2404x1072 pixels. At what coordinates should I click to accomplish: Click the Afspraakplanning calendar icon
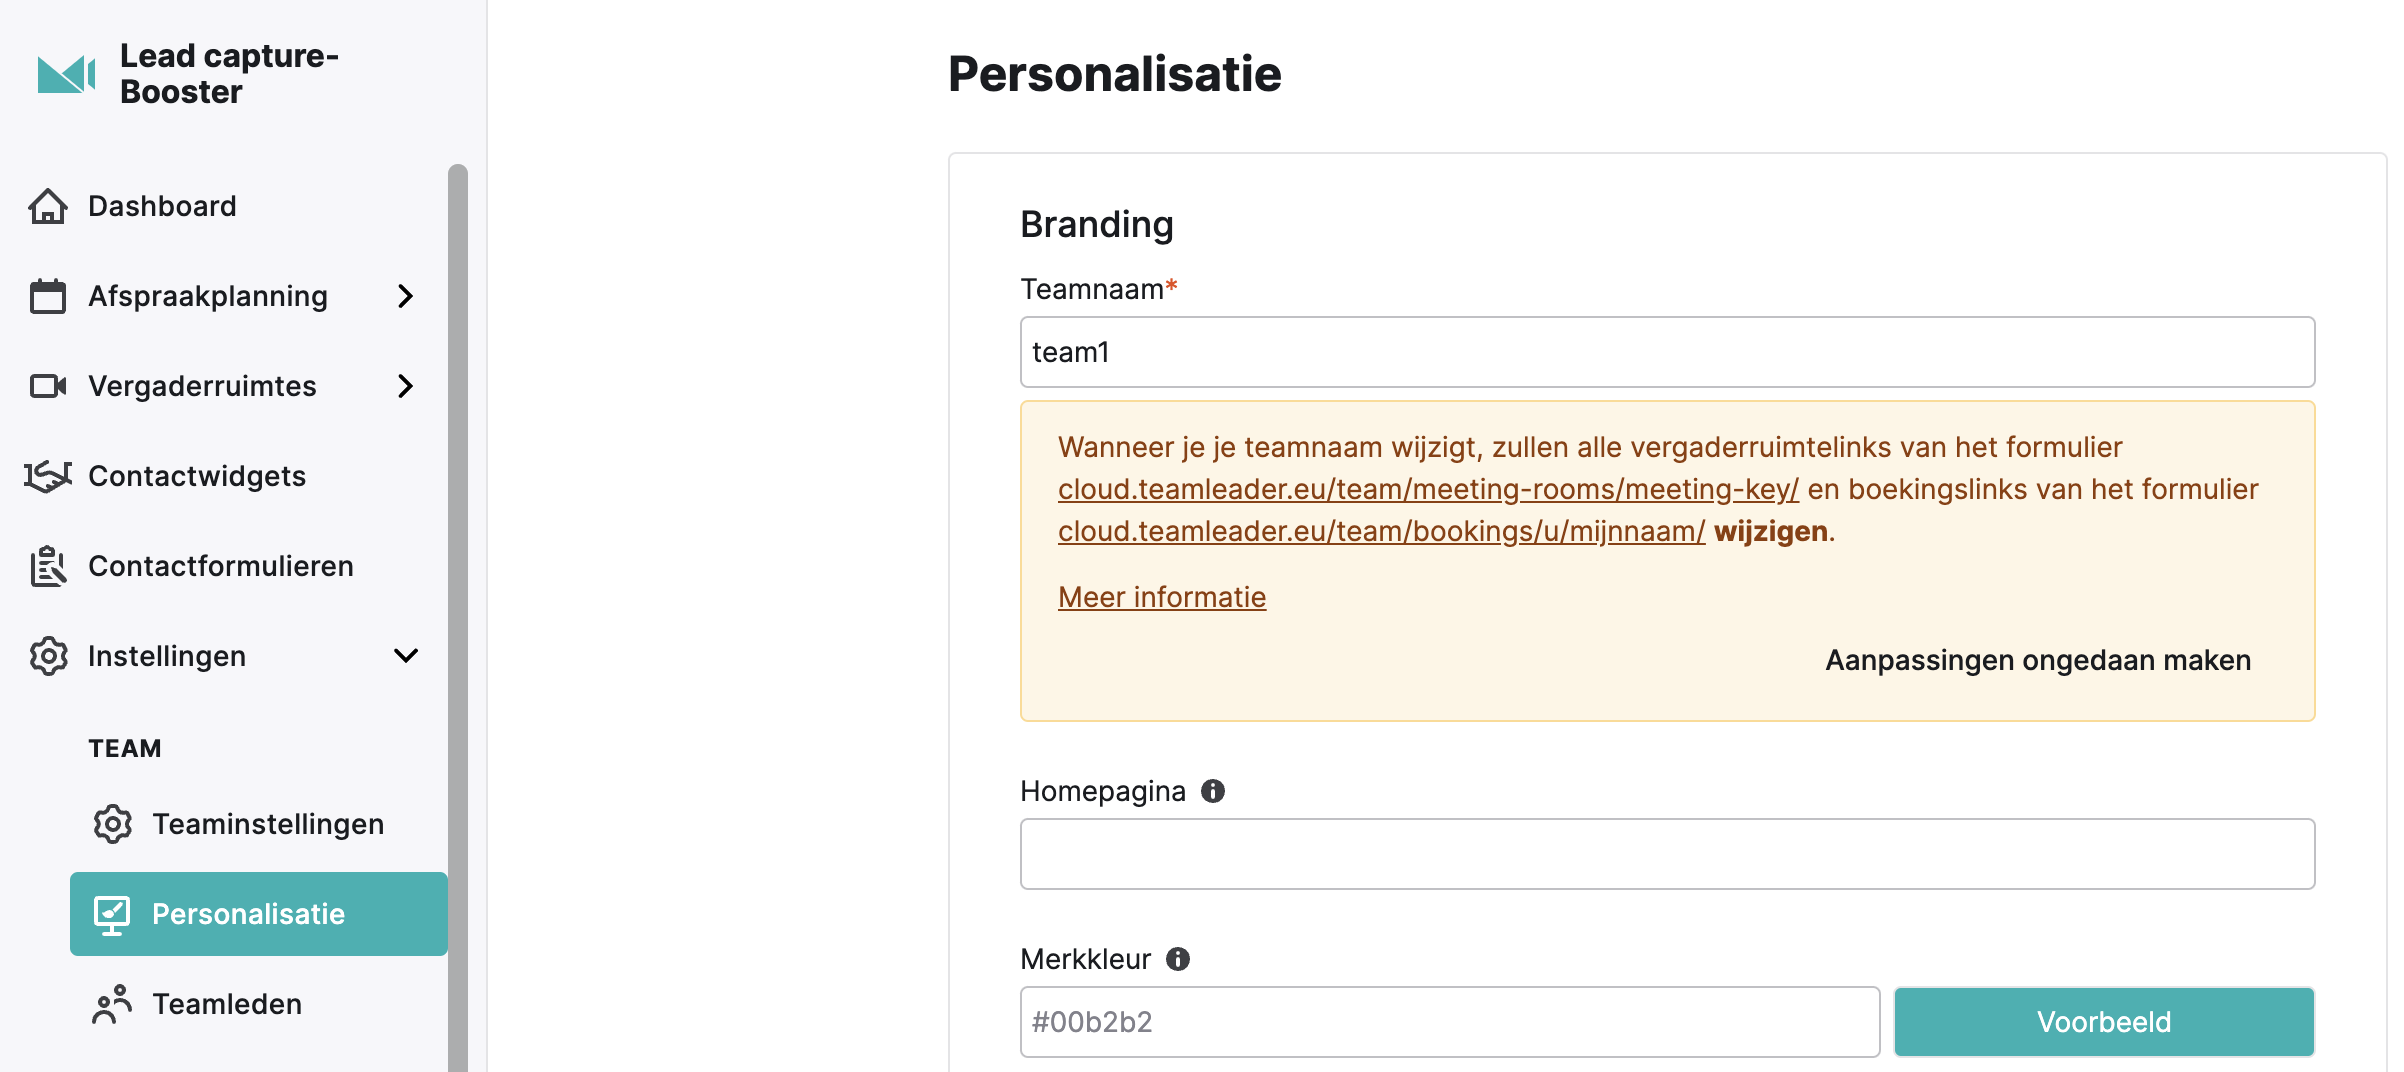(48, 296)
